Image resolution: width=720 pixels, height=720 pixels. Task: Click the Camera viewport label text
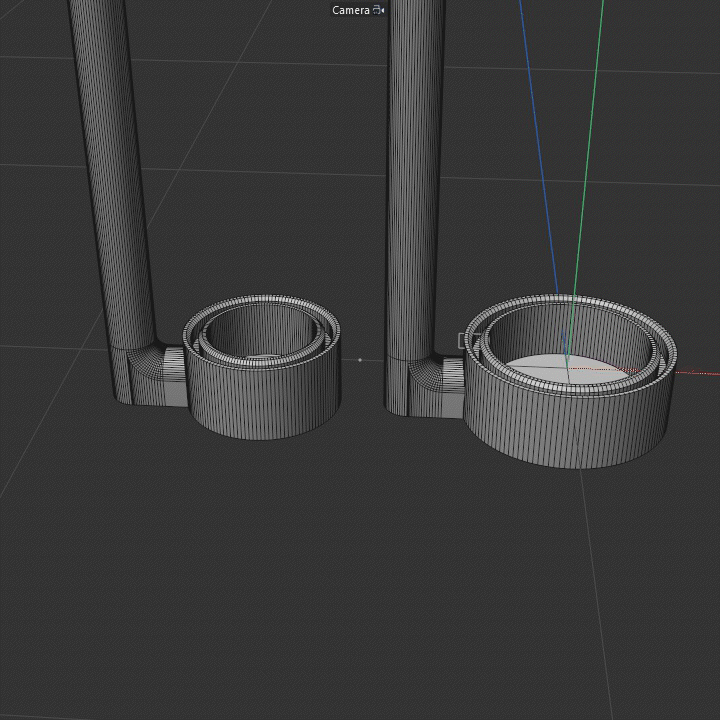coord(351,10)
